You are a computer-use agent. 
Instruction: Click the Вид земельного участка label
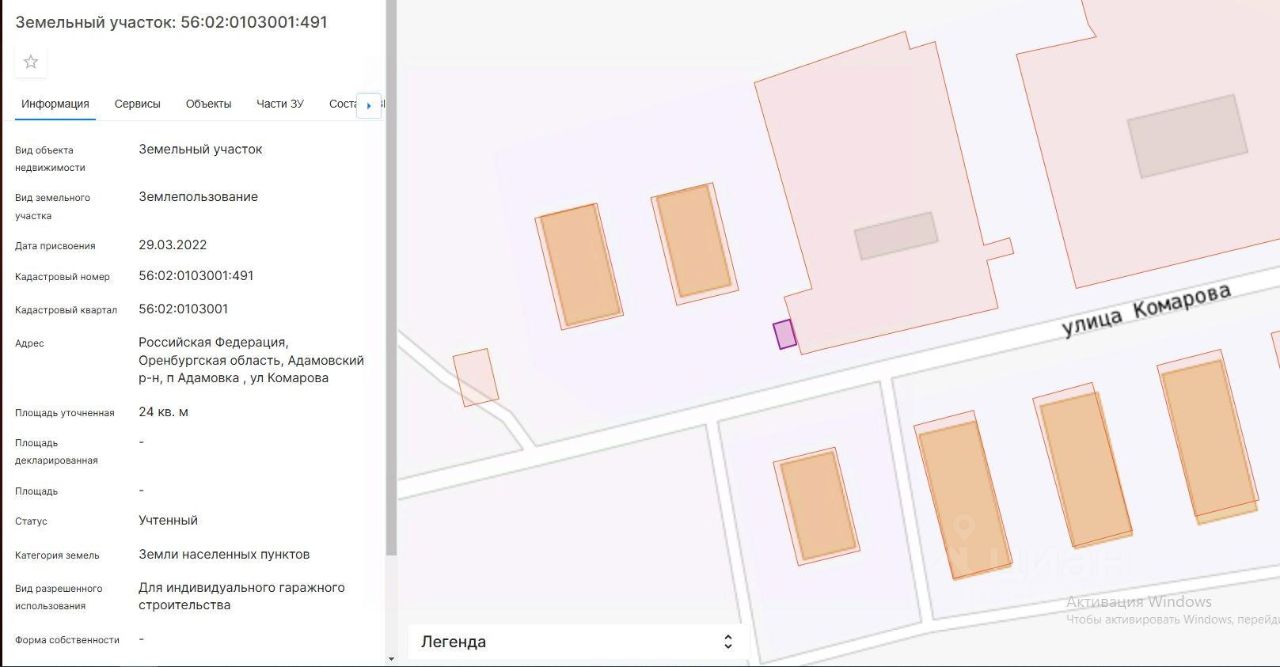coord(52,207)
